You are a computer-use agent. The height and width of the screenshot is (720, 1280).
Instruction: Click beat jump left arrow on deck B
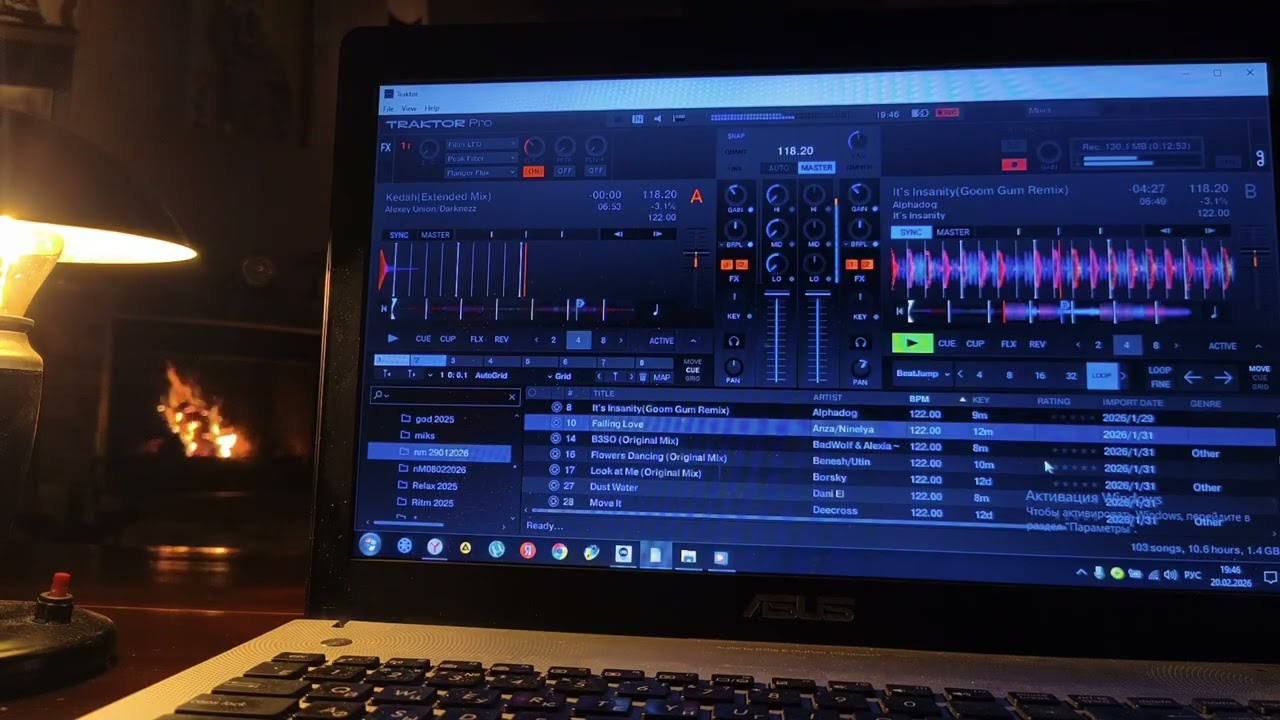(1192, 377)
